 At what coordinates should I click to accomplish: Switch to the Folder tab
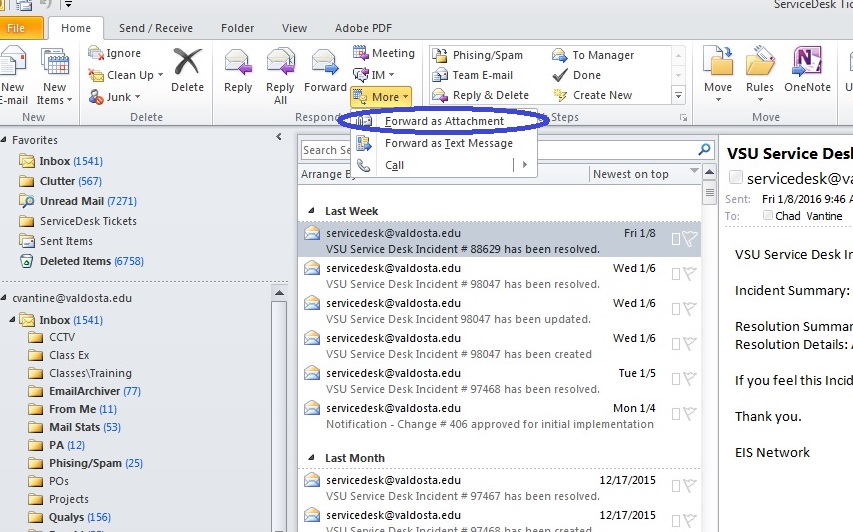point(237,28)
